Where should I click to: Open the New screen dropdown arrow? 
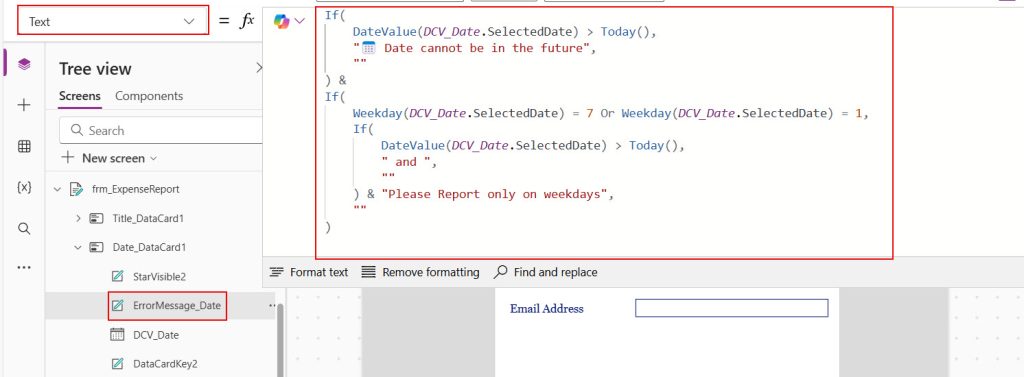click(x=154, y=159)
